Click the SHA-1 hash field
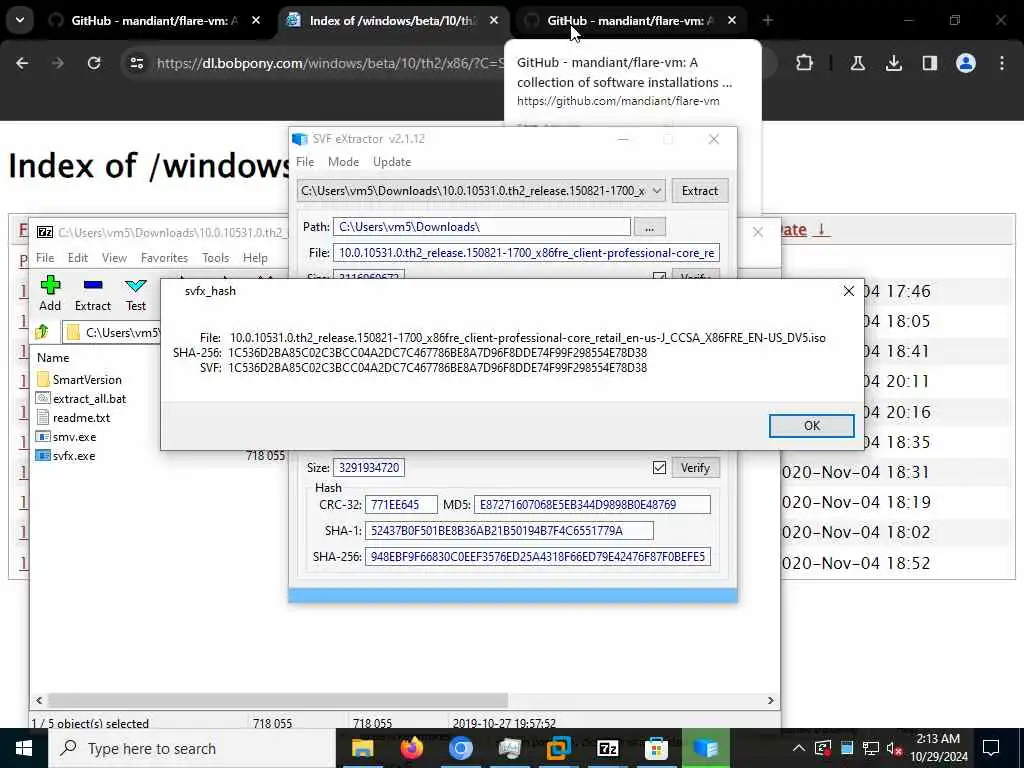 pos(509,531)
